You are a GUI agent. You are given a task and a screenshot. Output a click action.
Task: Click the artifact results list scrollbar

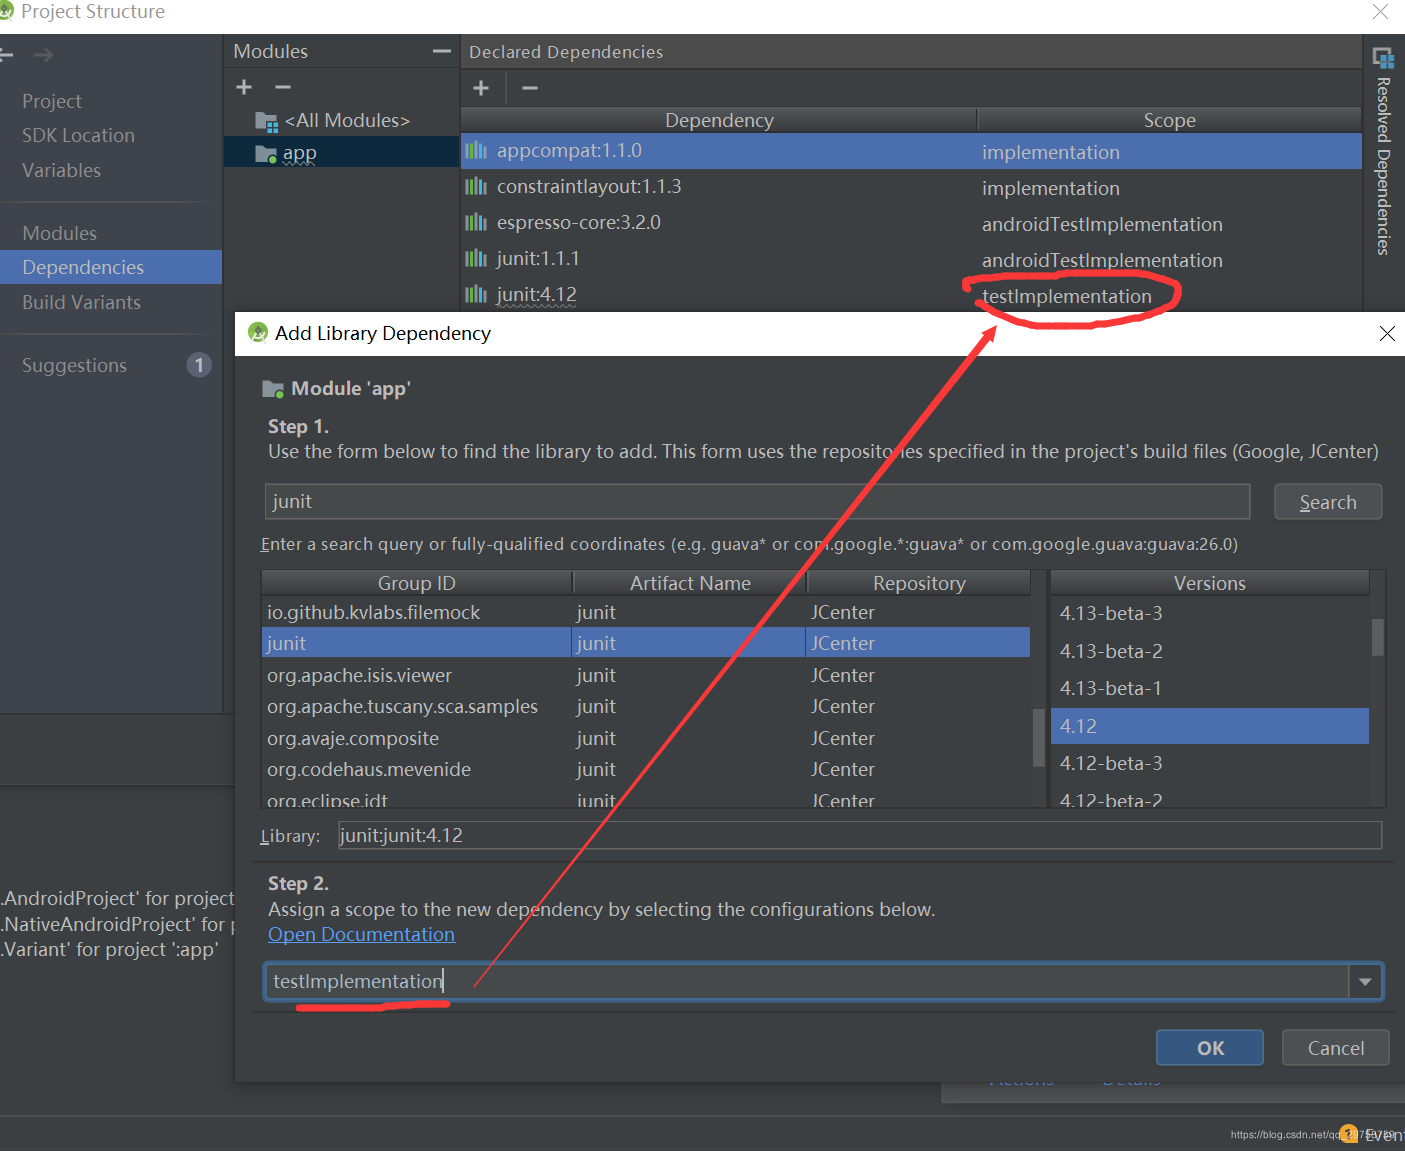(1039, 737)
